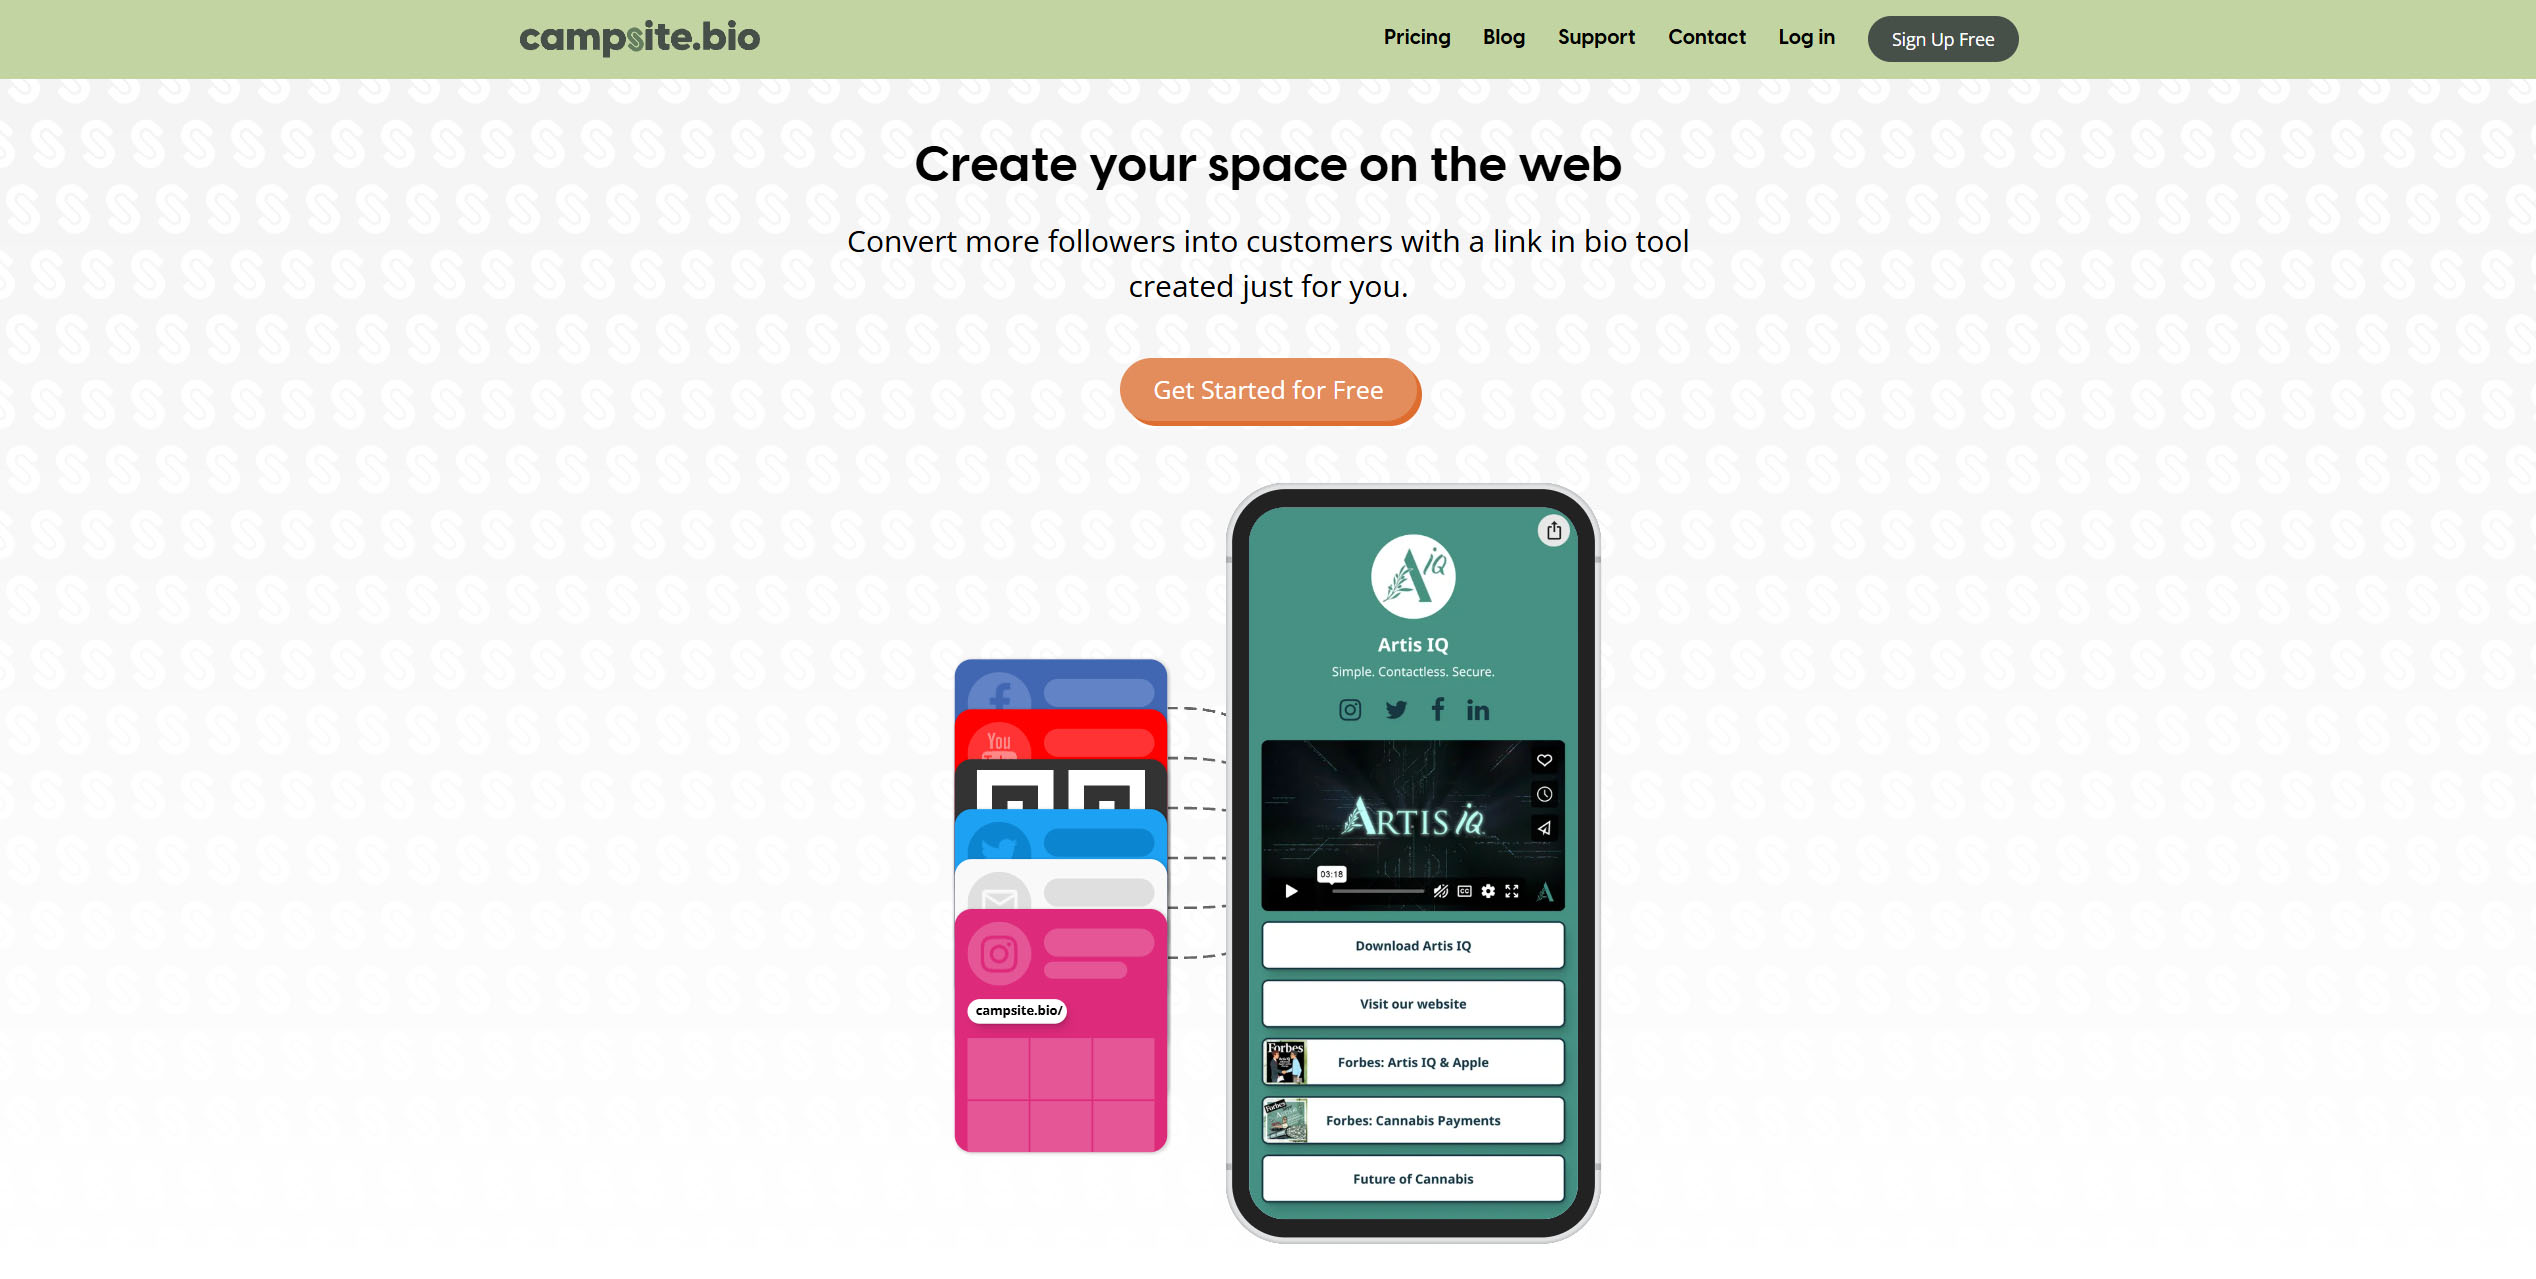Viewport: 2536px width, 1279px height.
Task: Click the campsite.bio logo
Action: point(640,37)
